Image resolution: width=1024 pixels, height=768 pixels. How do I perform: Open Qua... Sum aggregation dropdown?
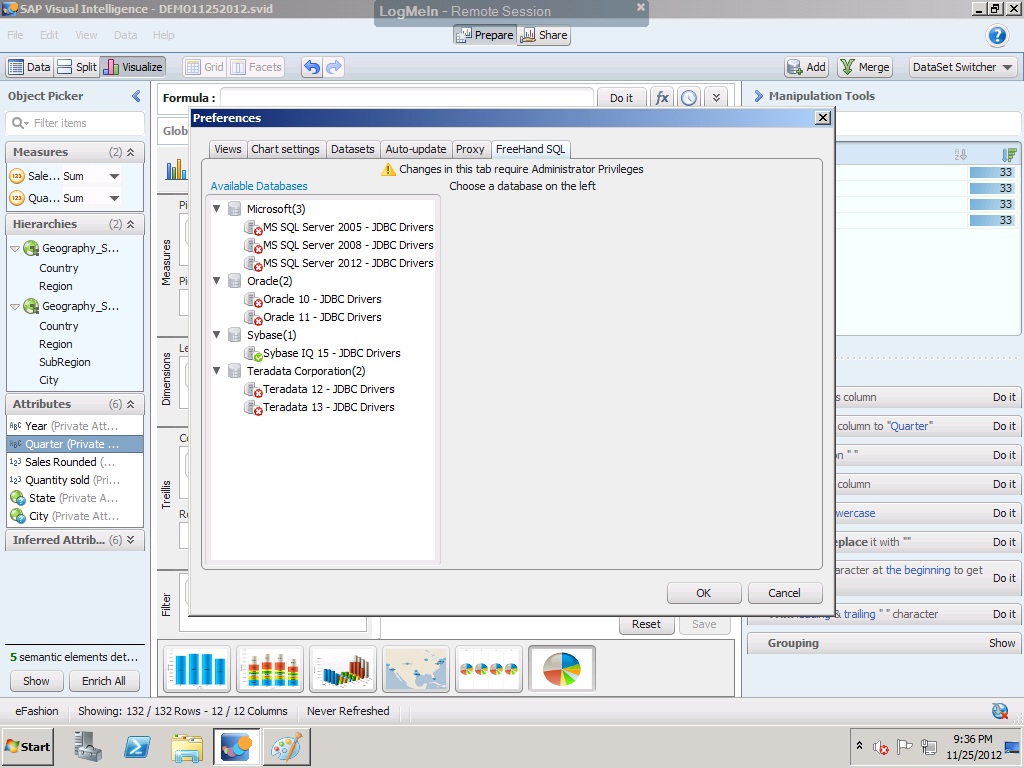coord(114,199)
